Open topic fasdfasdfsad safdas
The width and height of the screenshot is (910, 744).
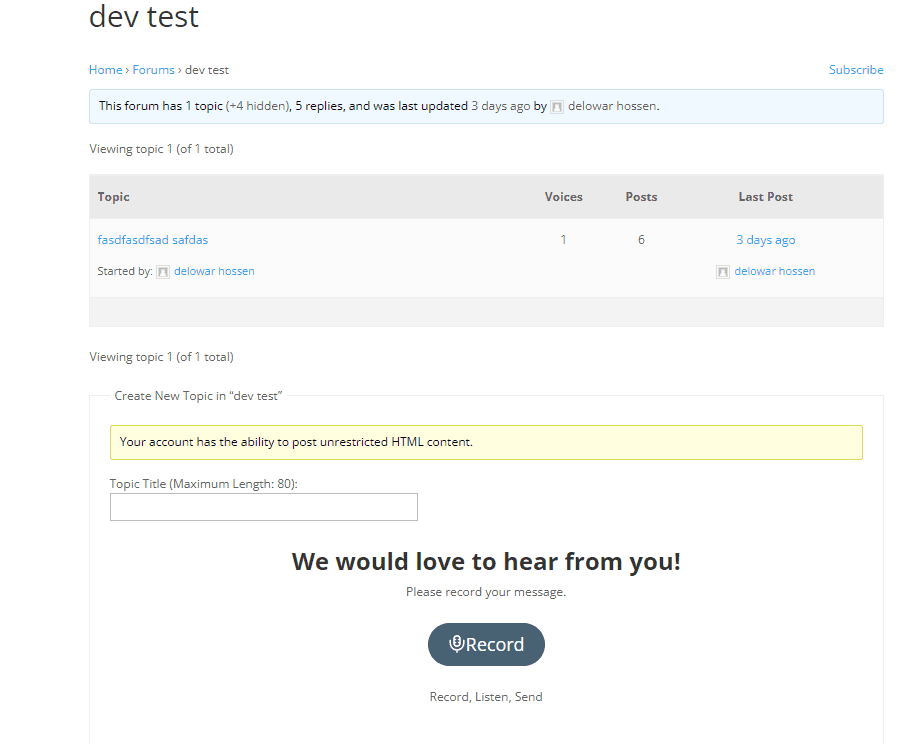(x=153, y=240)
